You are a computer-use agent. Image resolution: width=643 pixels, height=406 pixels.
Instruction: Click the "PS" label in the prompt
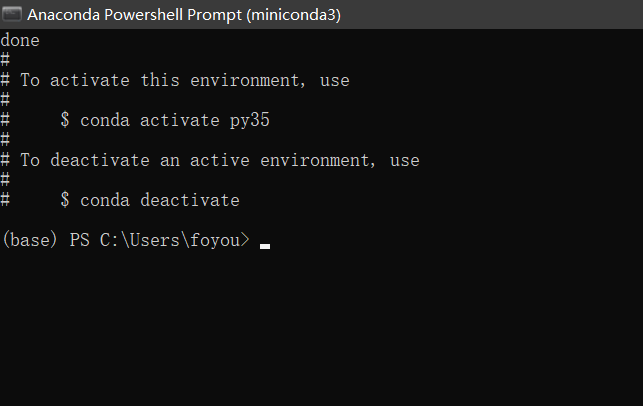(x=80, y=241)
